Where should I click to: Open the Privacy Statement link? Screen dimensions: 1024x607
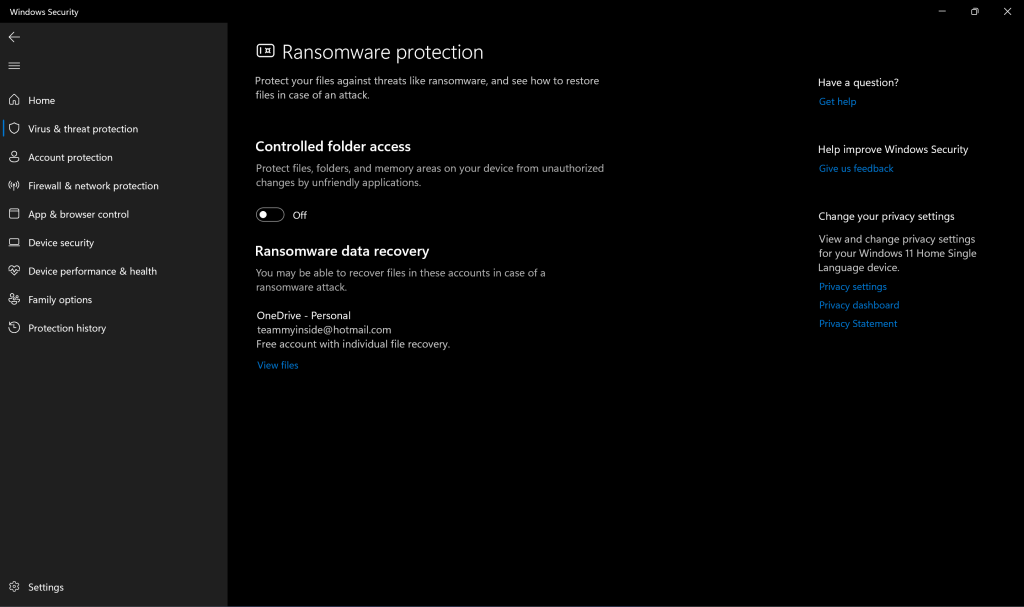(x=858, y=323)
